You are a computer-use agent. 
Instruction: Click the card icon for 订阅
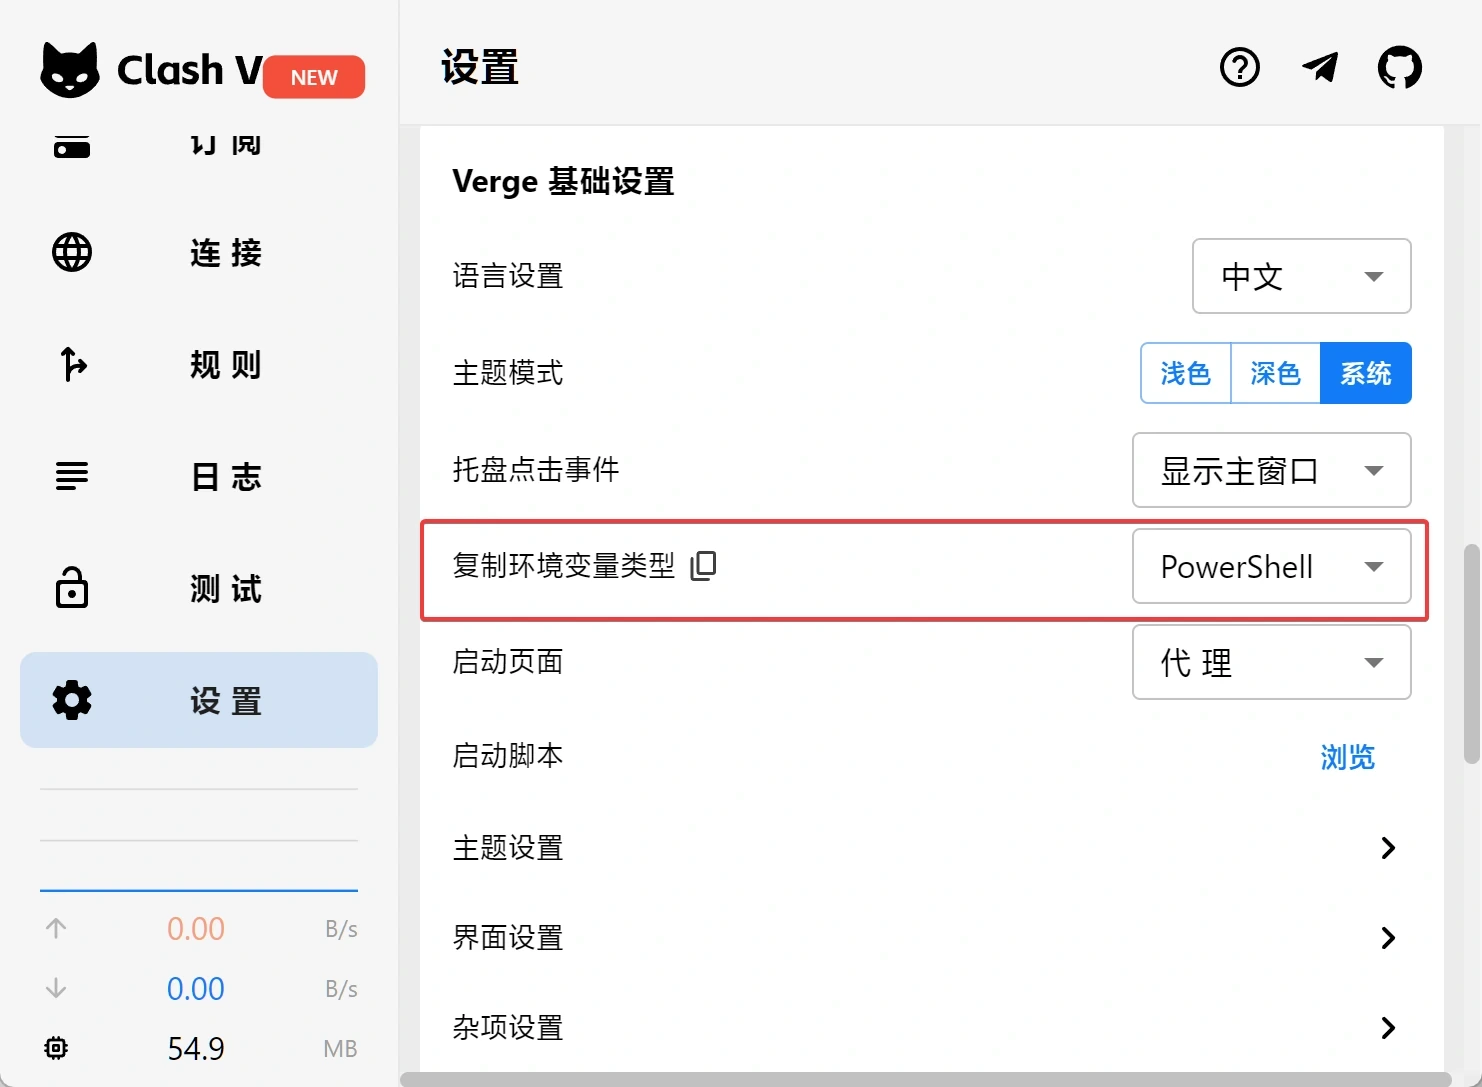click(x=72, y=147)
